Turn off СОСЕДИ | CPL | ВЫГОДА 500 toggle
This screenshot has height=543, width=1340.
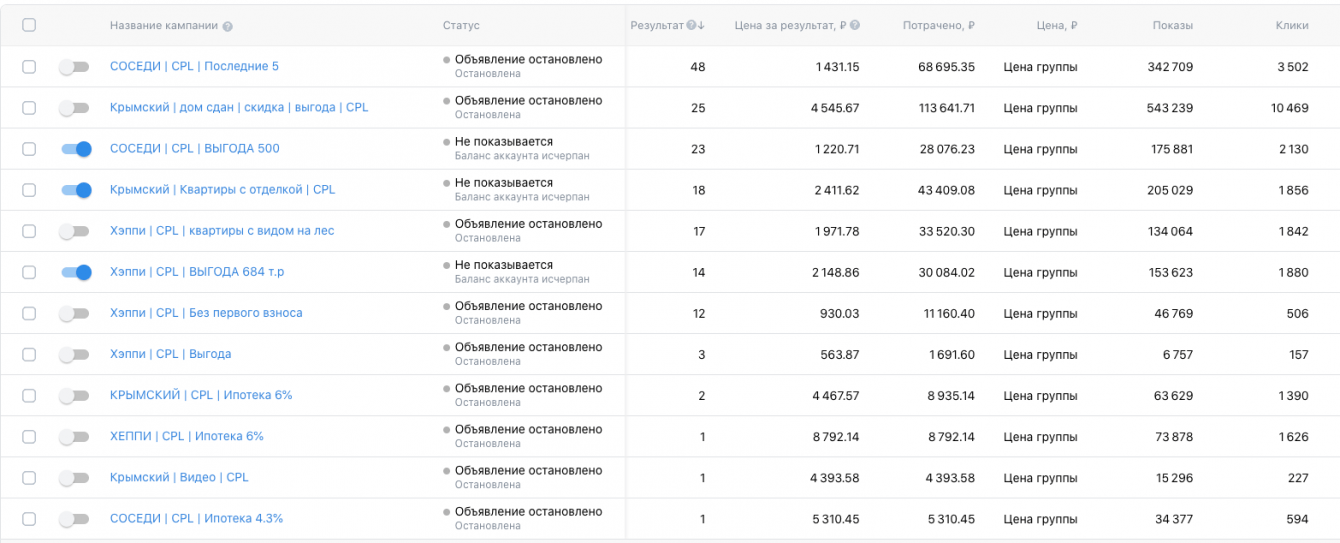pos(76,149)
